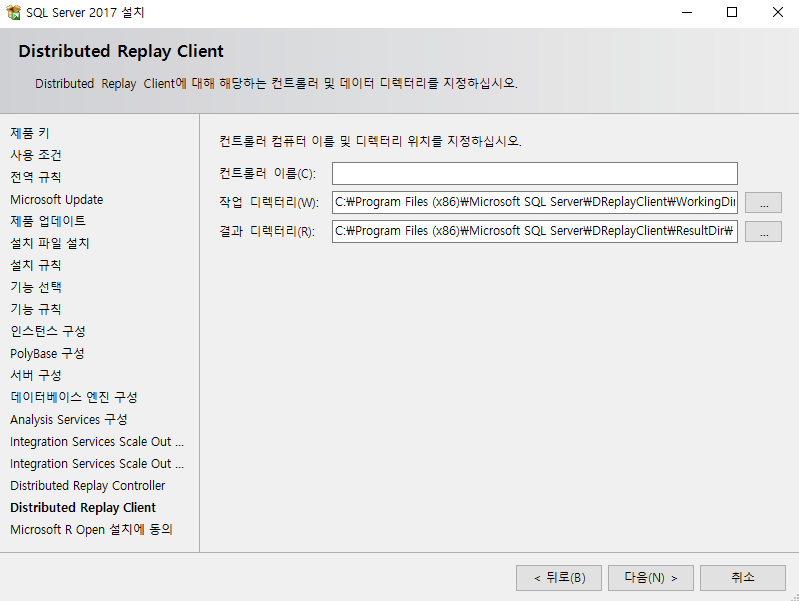Select the 기능 규칙 step
The image size is (799, 601).
click(x=36, y=309)
